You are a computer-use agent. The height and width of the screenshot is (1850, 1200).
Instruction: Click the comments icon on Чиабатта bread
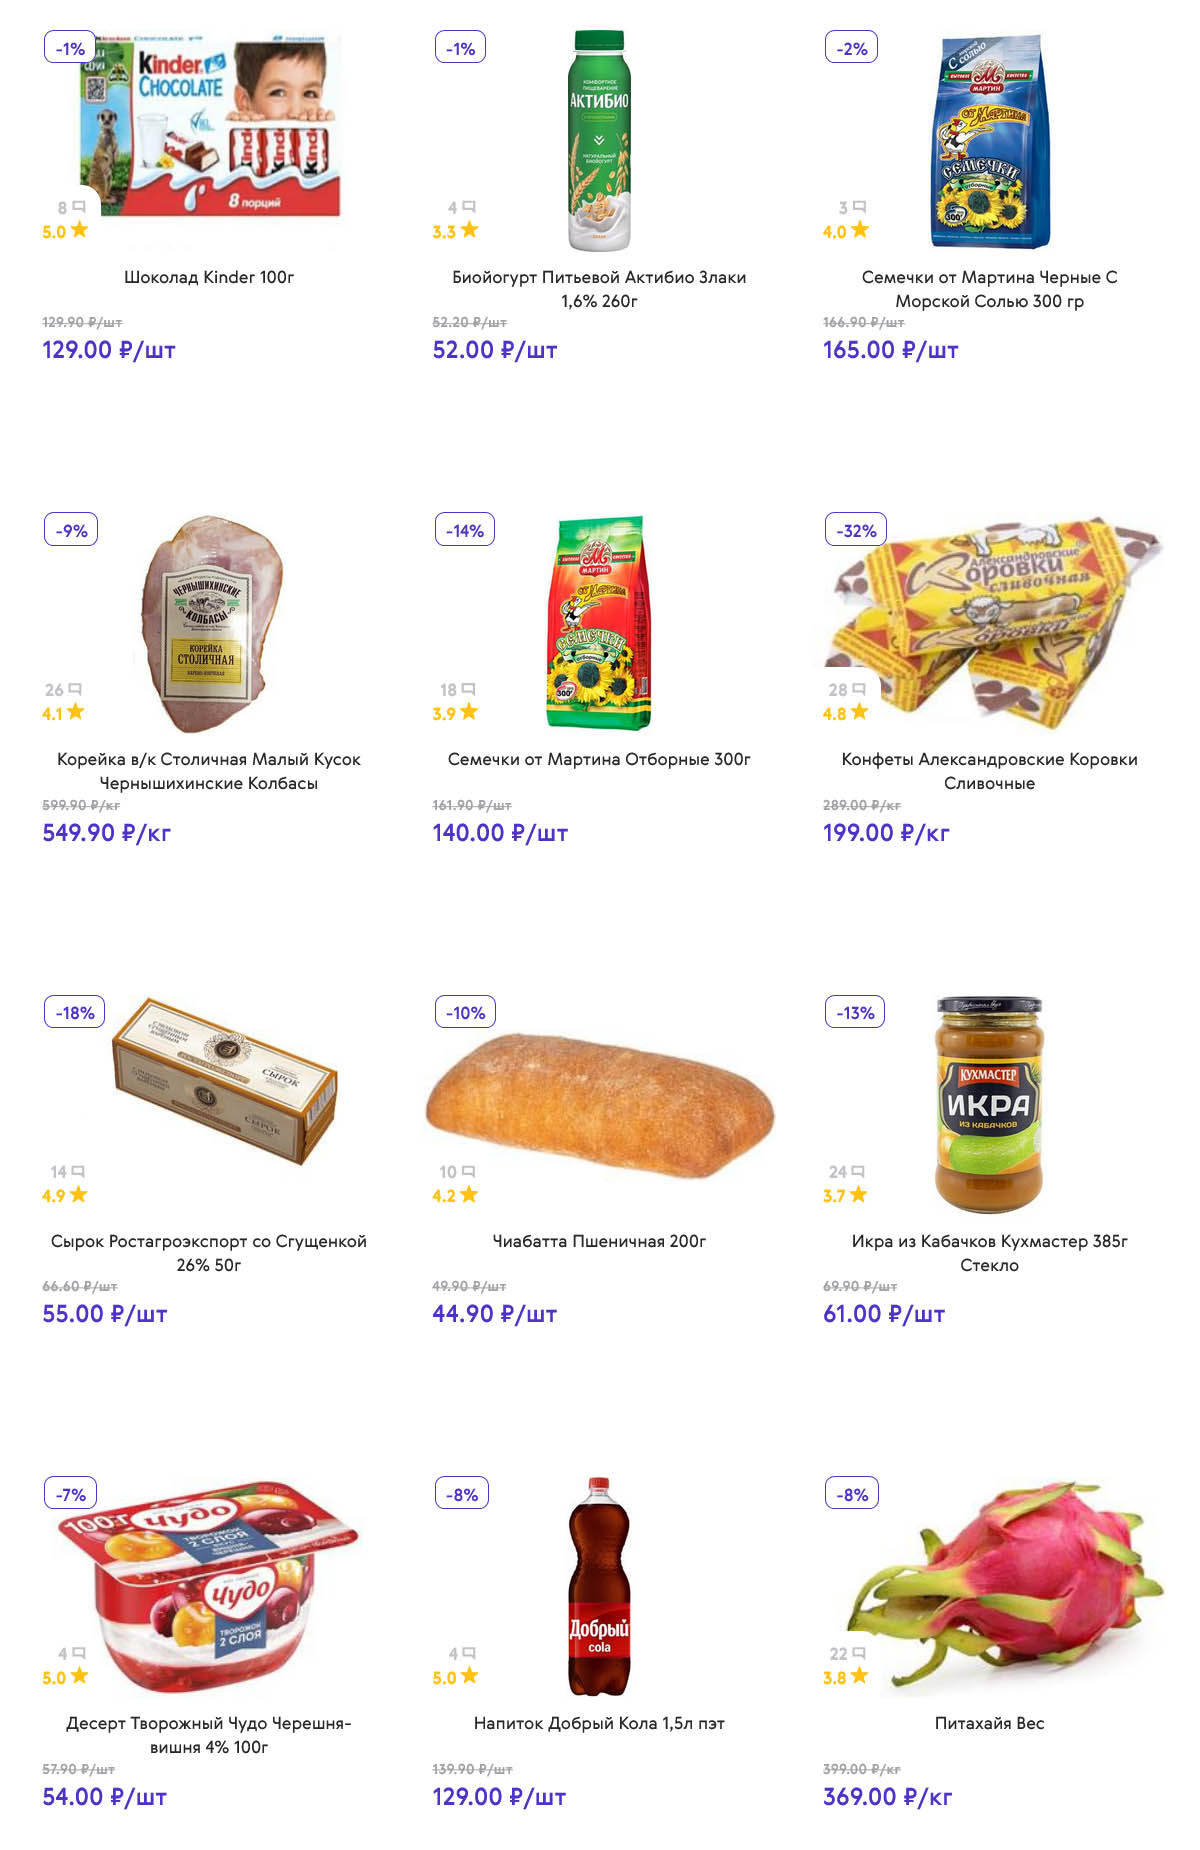469,1171
